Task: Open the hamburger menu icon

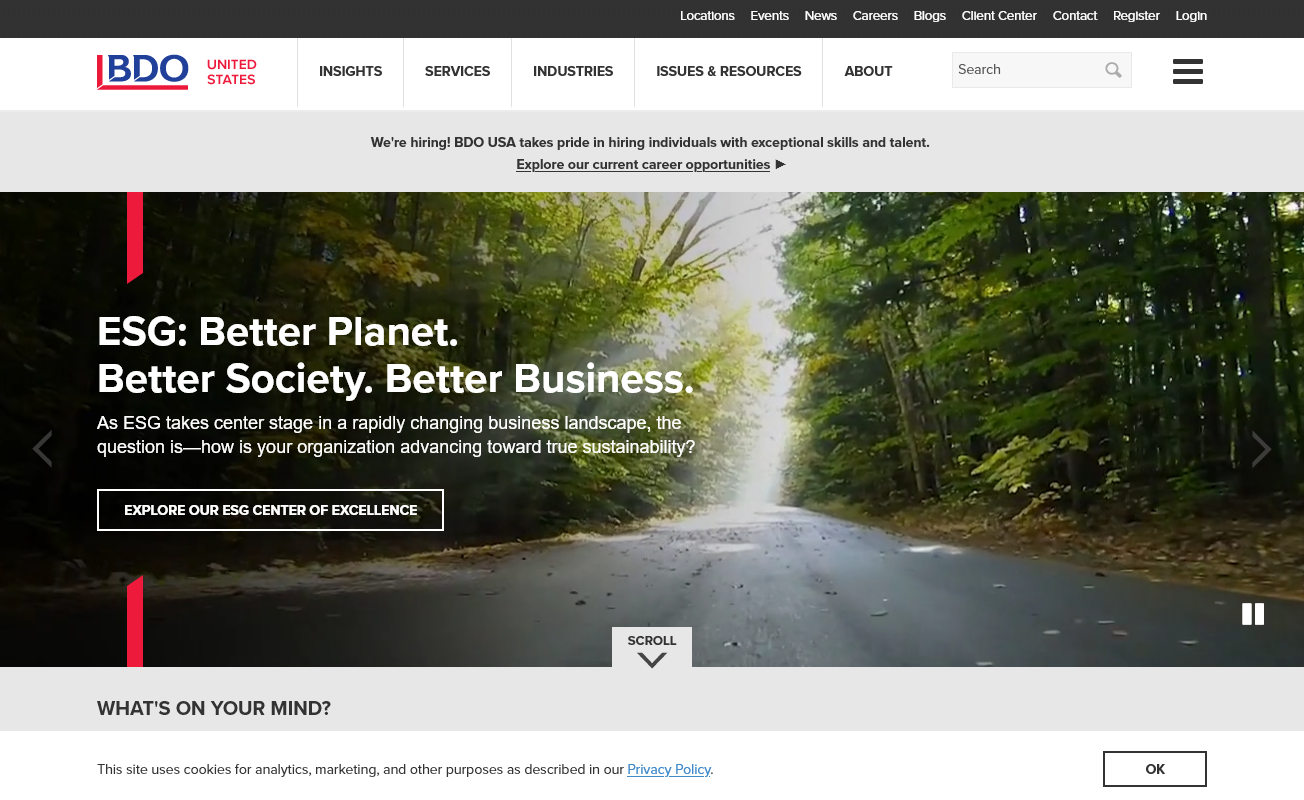Action: point(1188,71)
